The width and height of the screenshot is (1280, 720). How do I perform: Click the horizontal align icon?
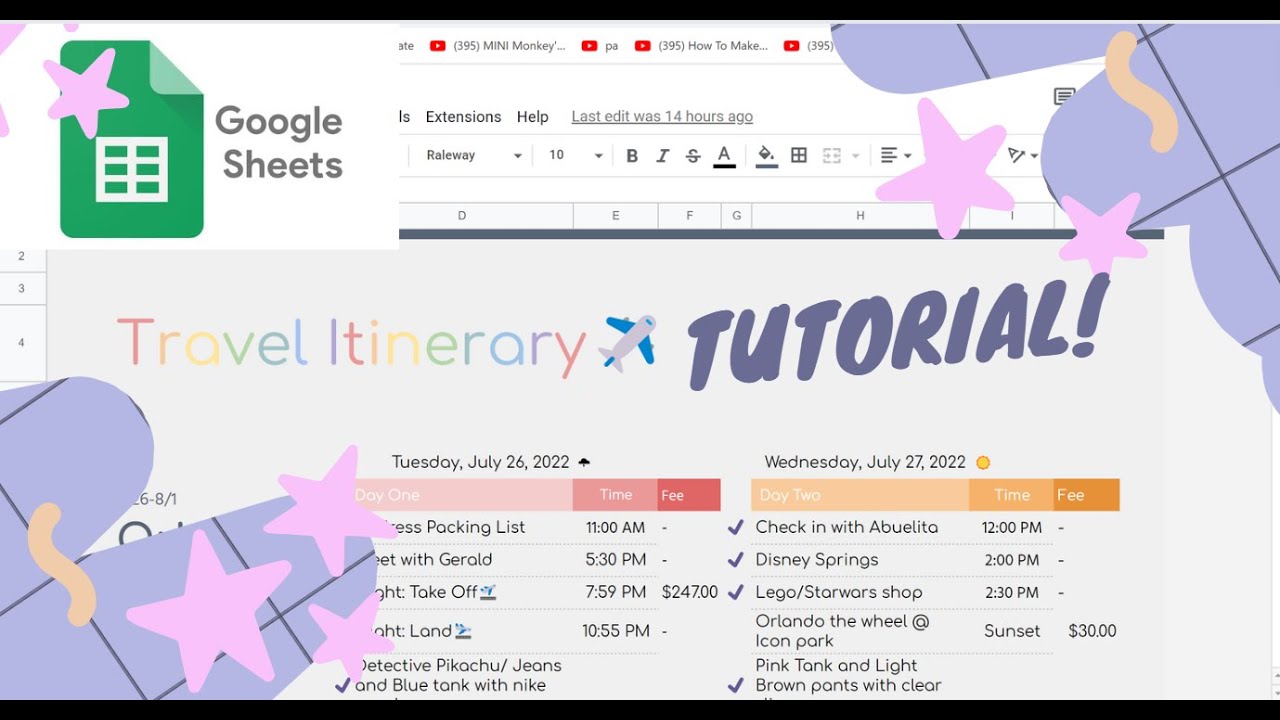tap(889, 155)
